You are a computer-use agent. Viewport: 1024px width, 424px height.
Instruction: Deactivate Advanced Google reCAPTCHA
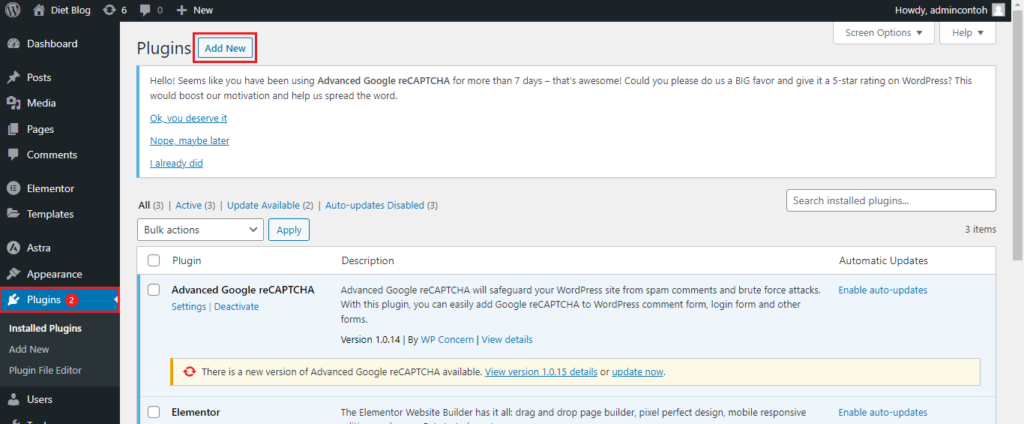(x=236, y=306)
